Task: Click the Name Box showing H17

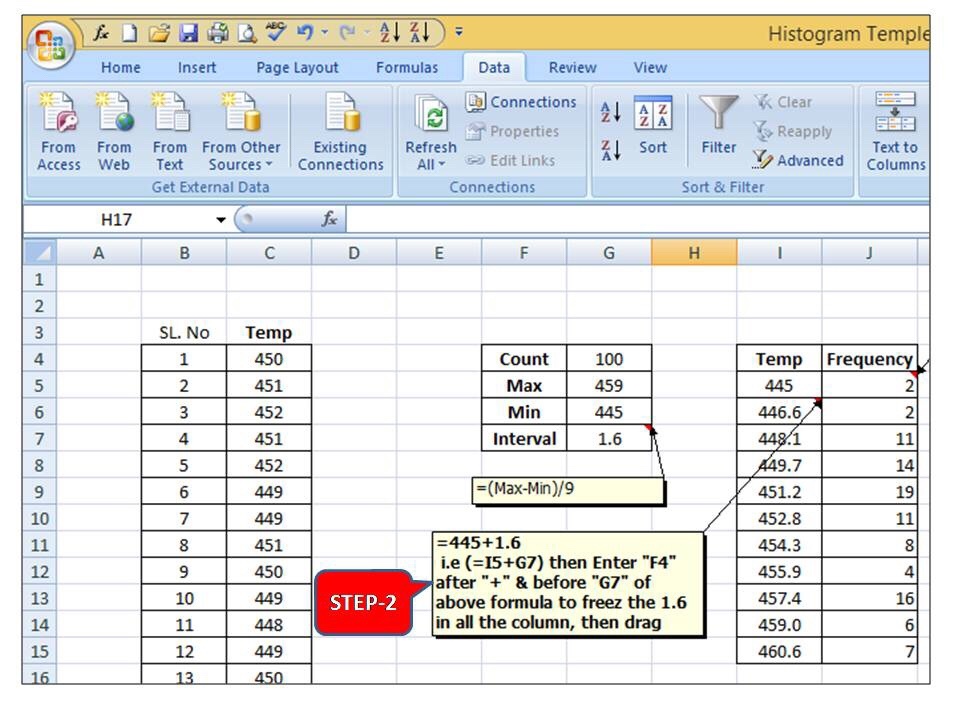Action: pyautogui.click(x=116, y=219)
